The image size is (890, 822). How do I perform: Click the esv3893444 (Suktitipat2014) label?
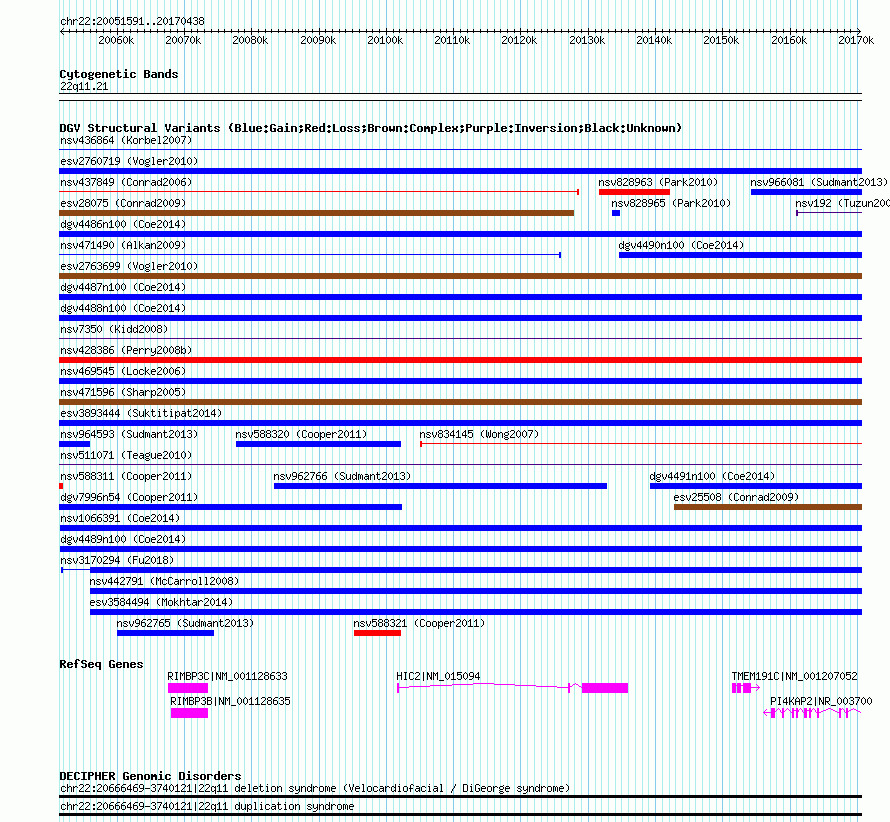[141, 413]
